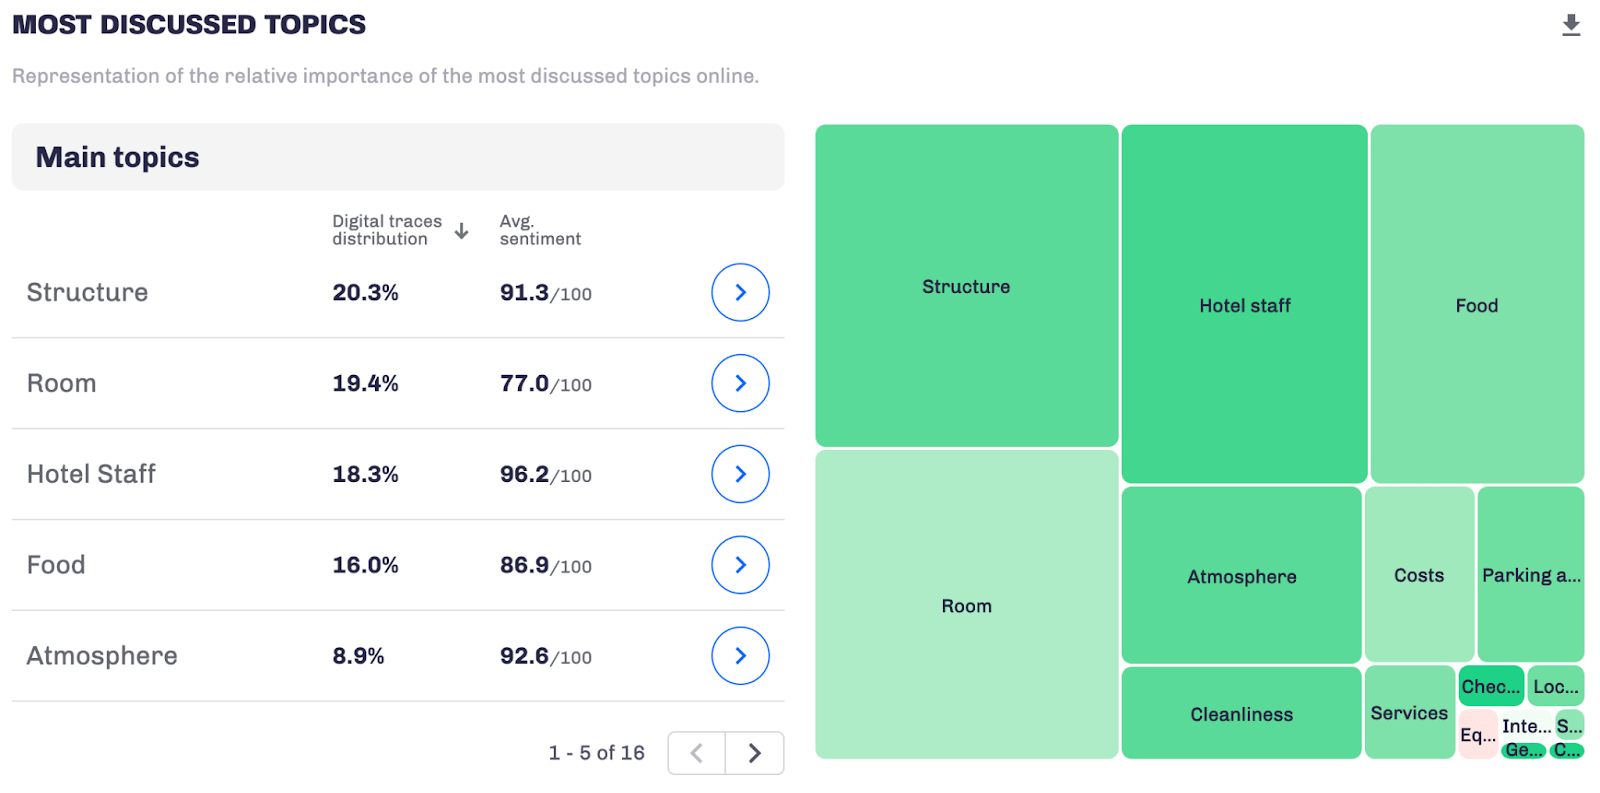Select the pink Eq... treemap tile

(x=1477, y=735)
